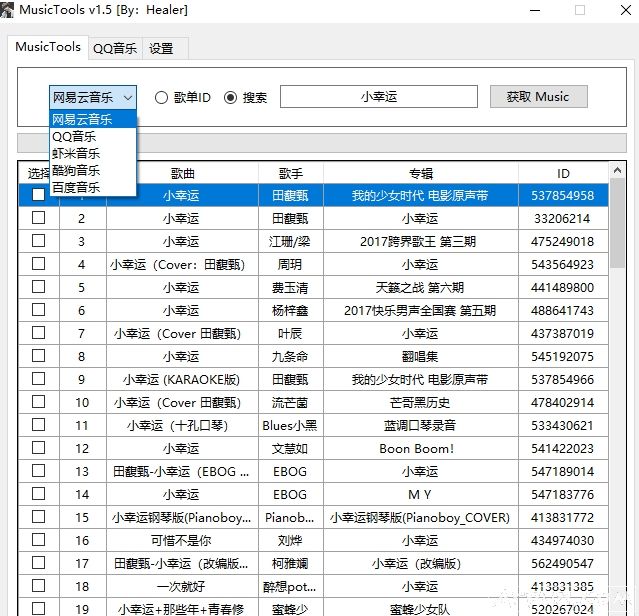Select singer 叶辰
639x616 pixels.
[x=291, y=334]
